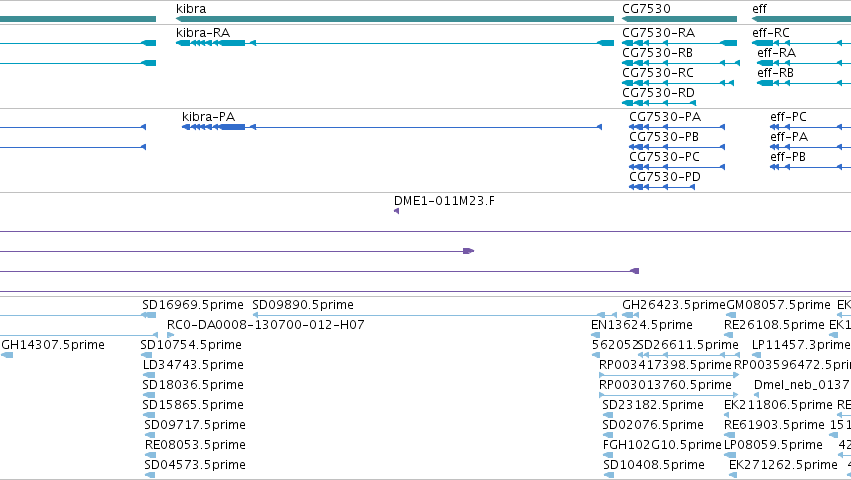Select EST label GM08057.5prime
Viewport: 851px width, 480px height.
pos(778,305)
